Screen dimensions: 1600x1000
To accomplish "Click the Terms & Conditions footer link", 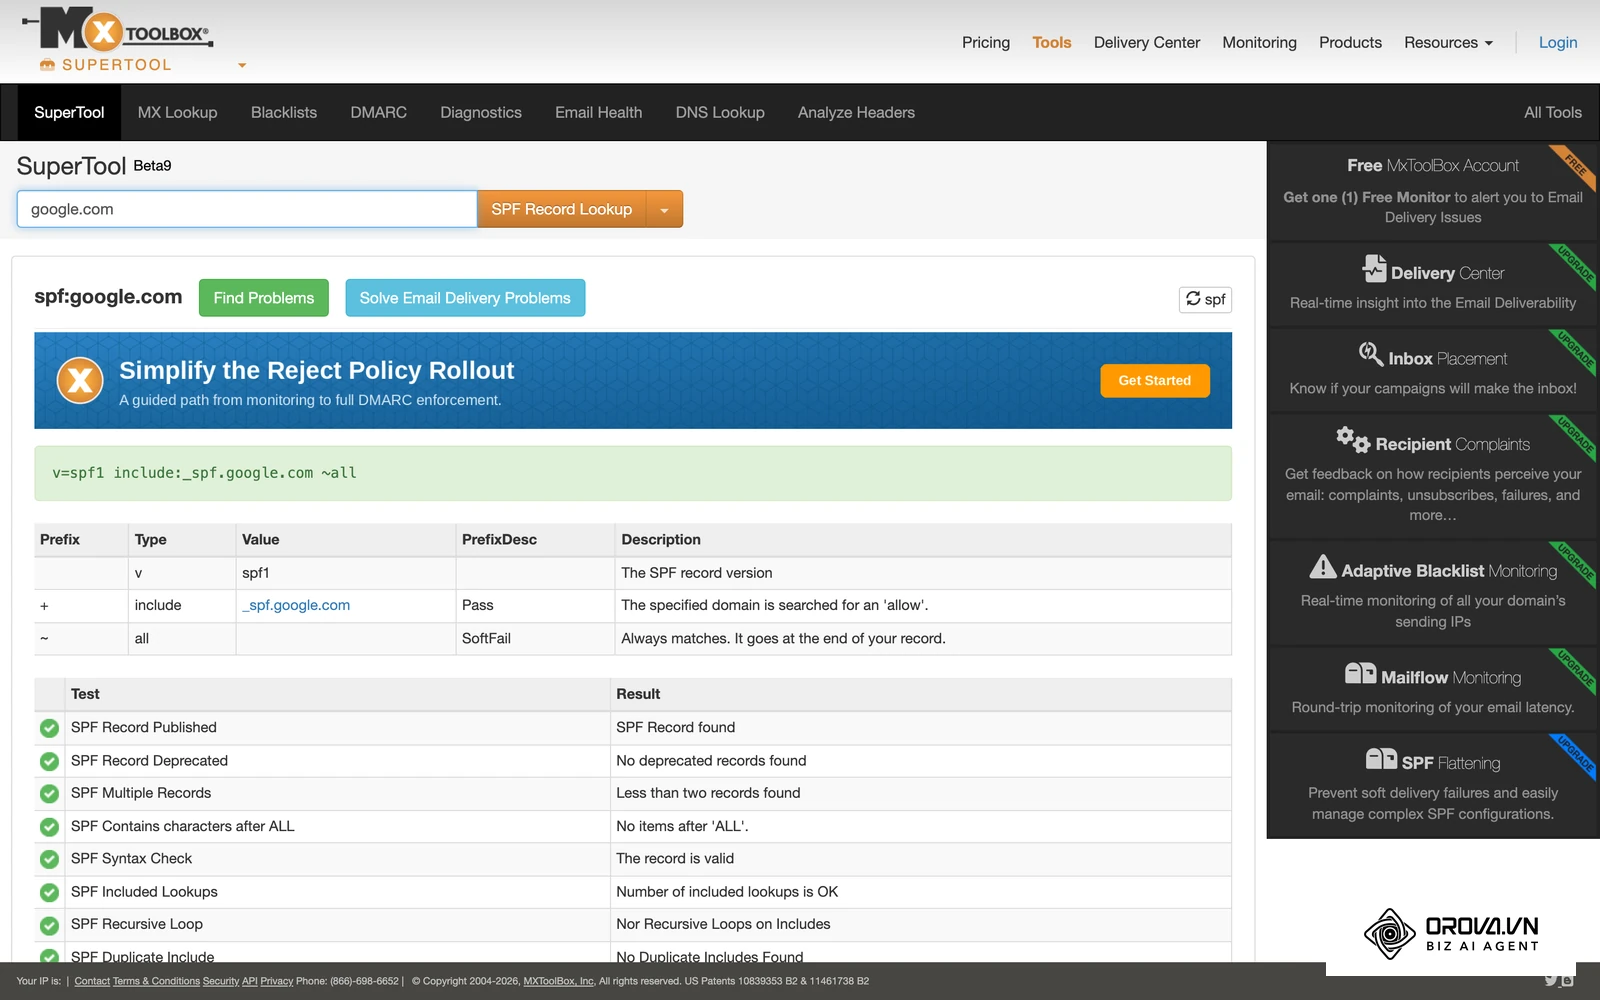I will 156,981.
